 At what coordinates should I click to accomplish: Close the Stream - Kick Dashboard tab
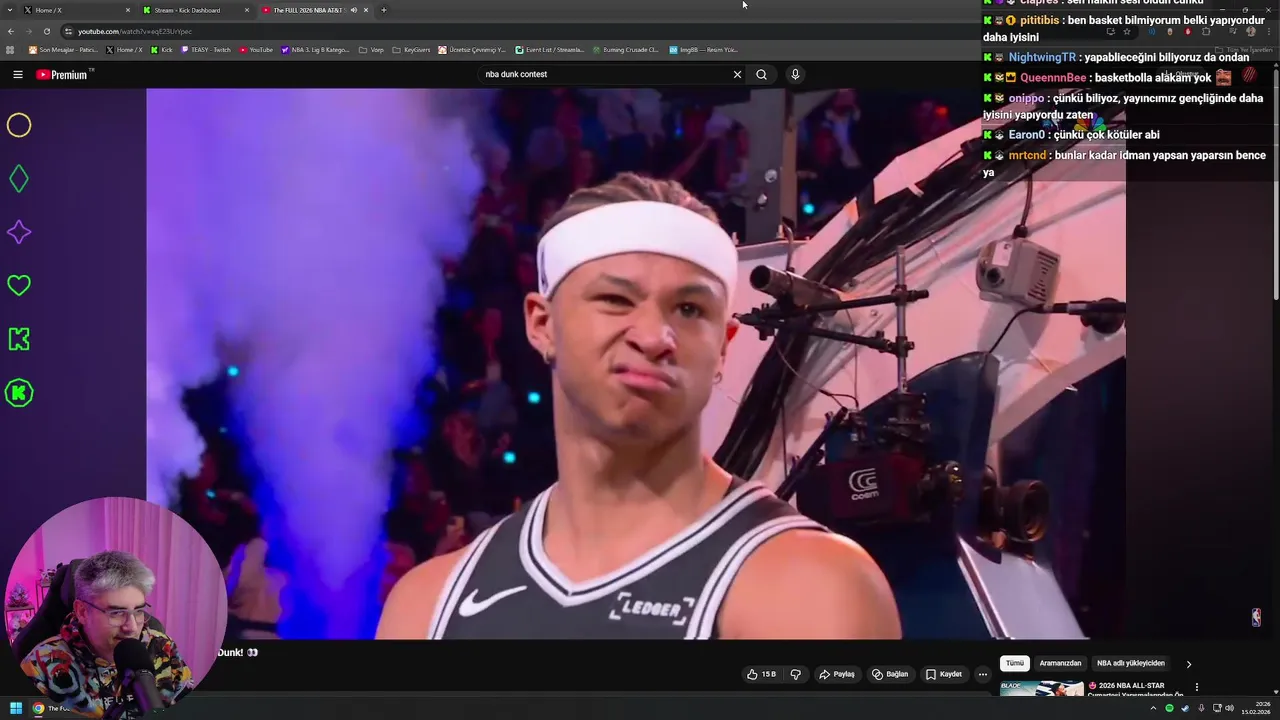point(247,10)
